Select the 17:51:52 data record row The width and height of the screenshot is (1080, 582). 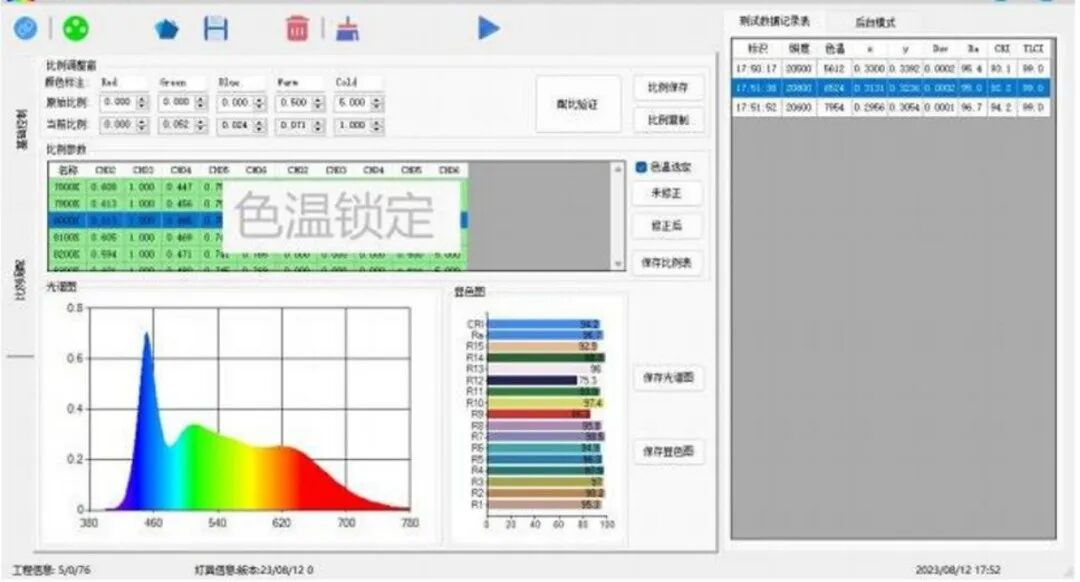(892, 107)
